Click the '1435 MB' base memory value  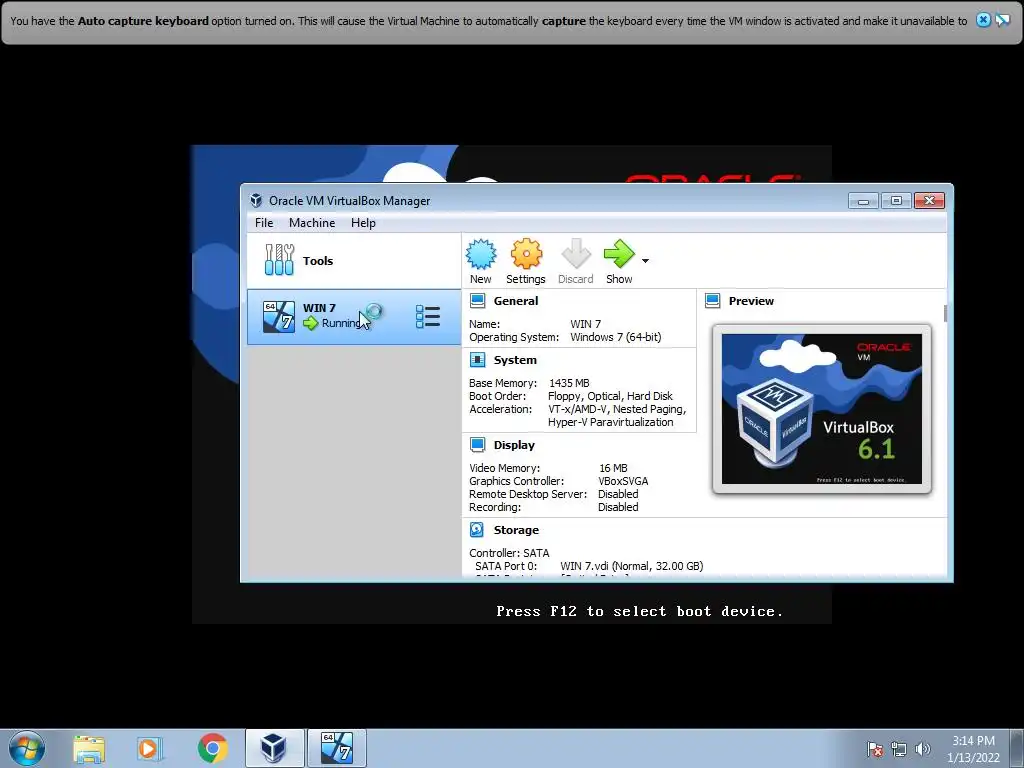(x=569, y=383)
